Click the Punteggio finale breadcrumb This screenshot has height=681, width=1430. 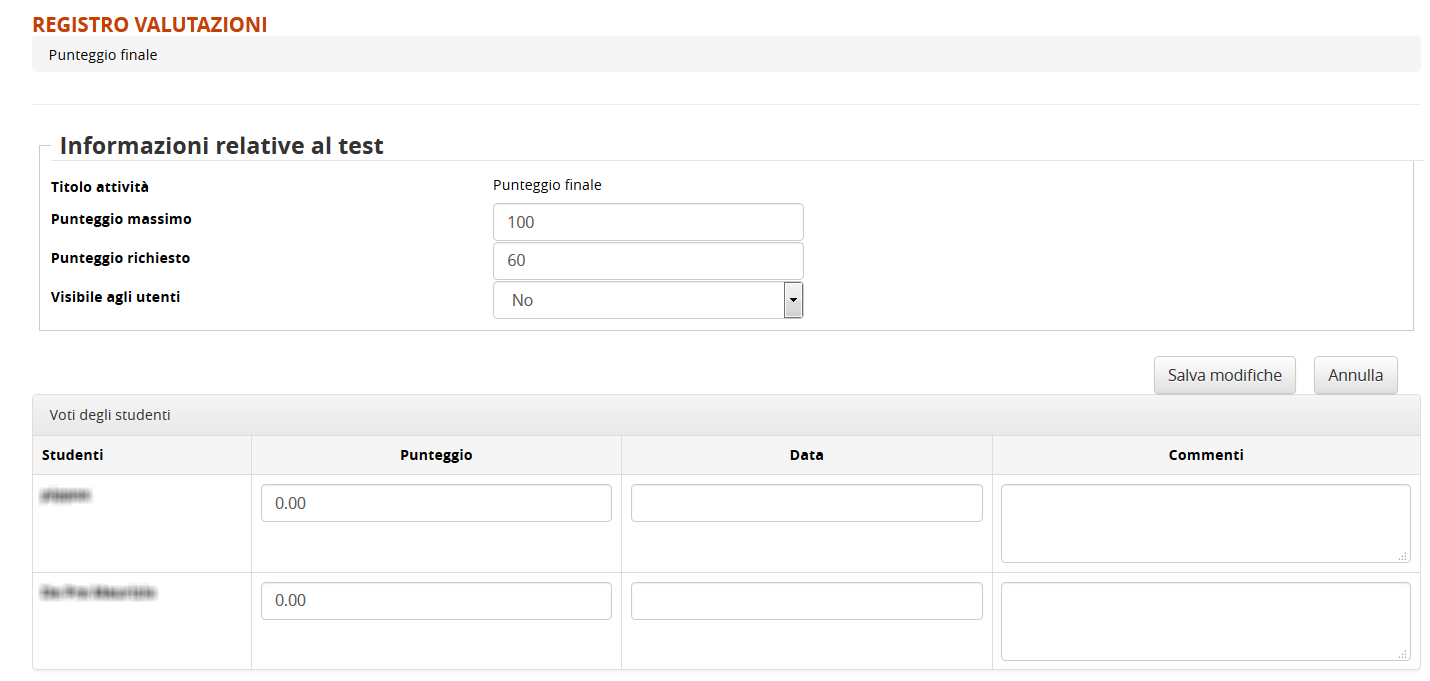tap(103, 55)
